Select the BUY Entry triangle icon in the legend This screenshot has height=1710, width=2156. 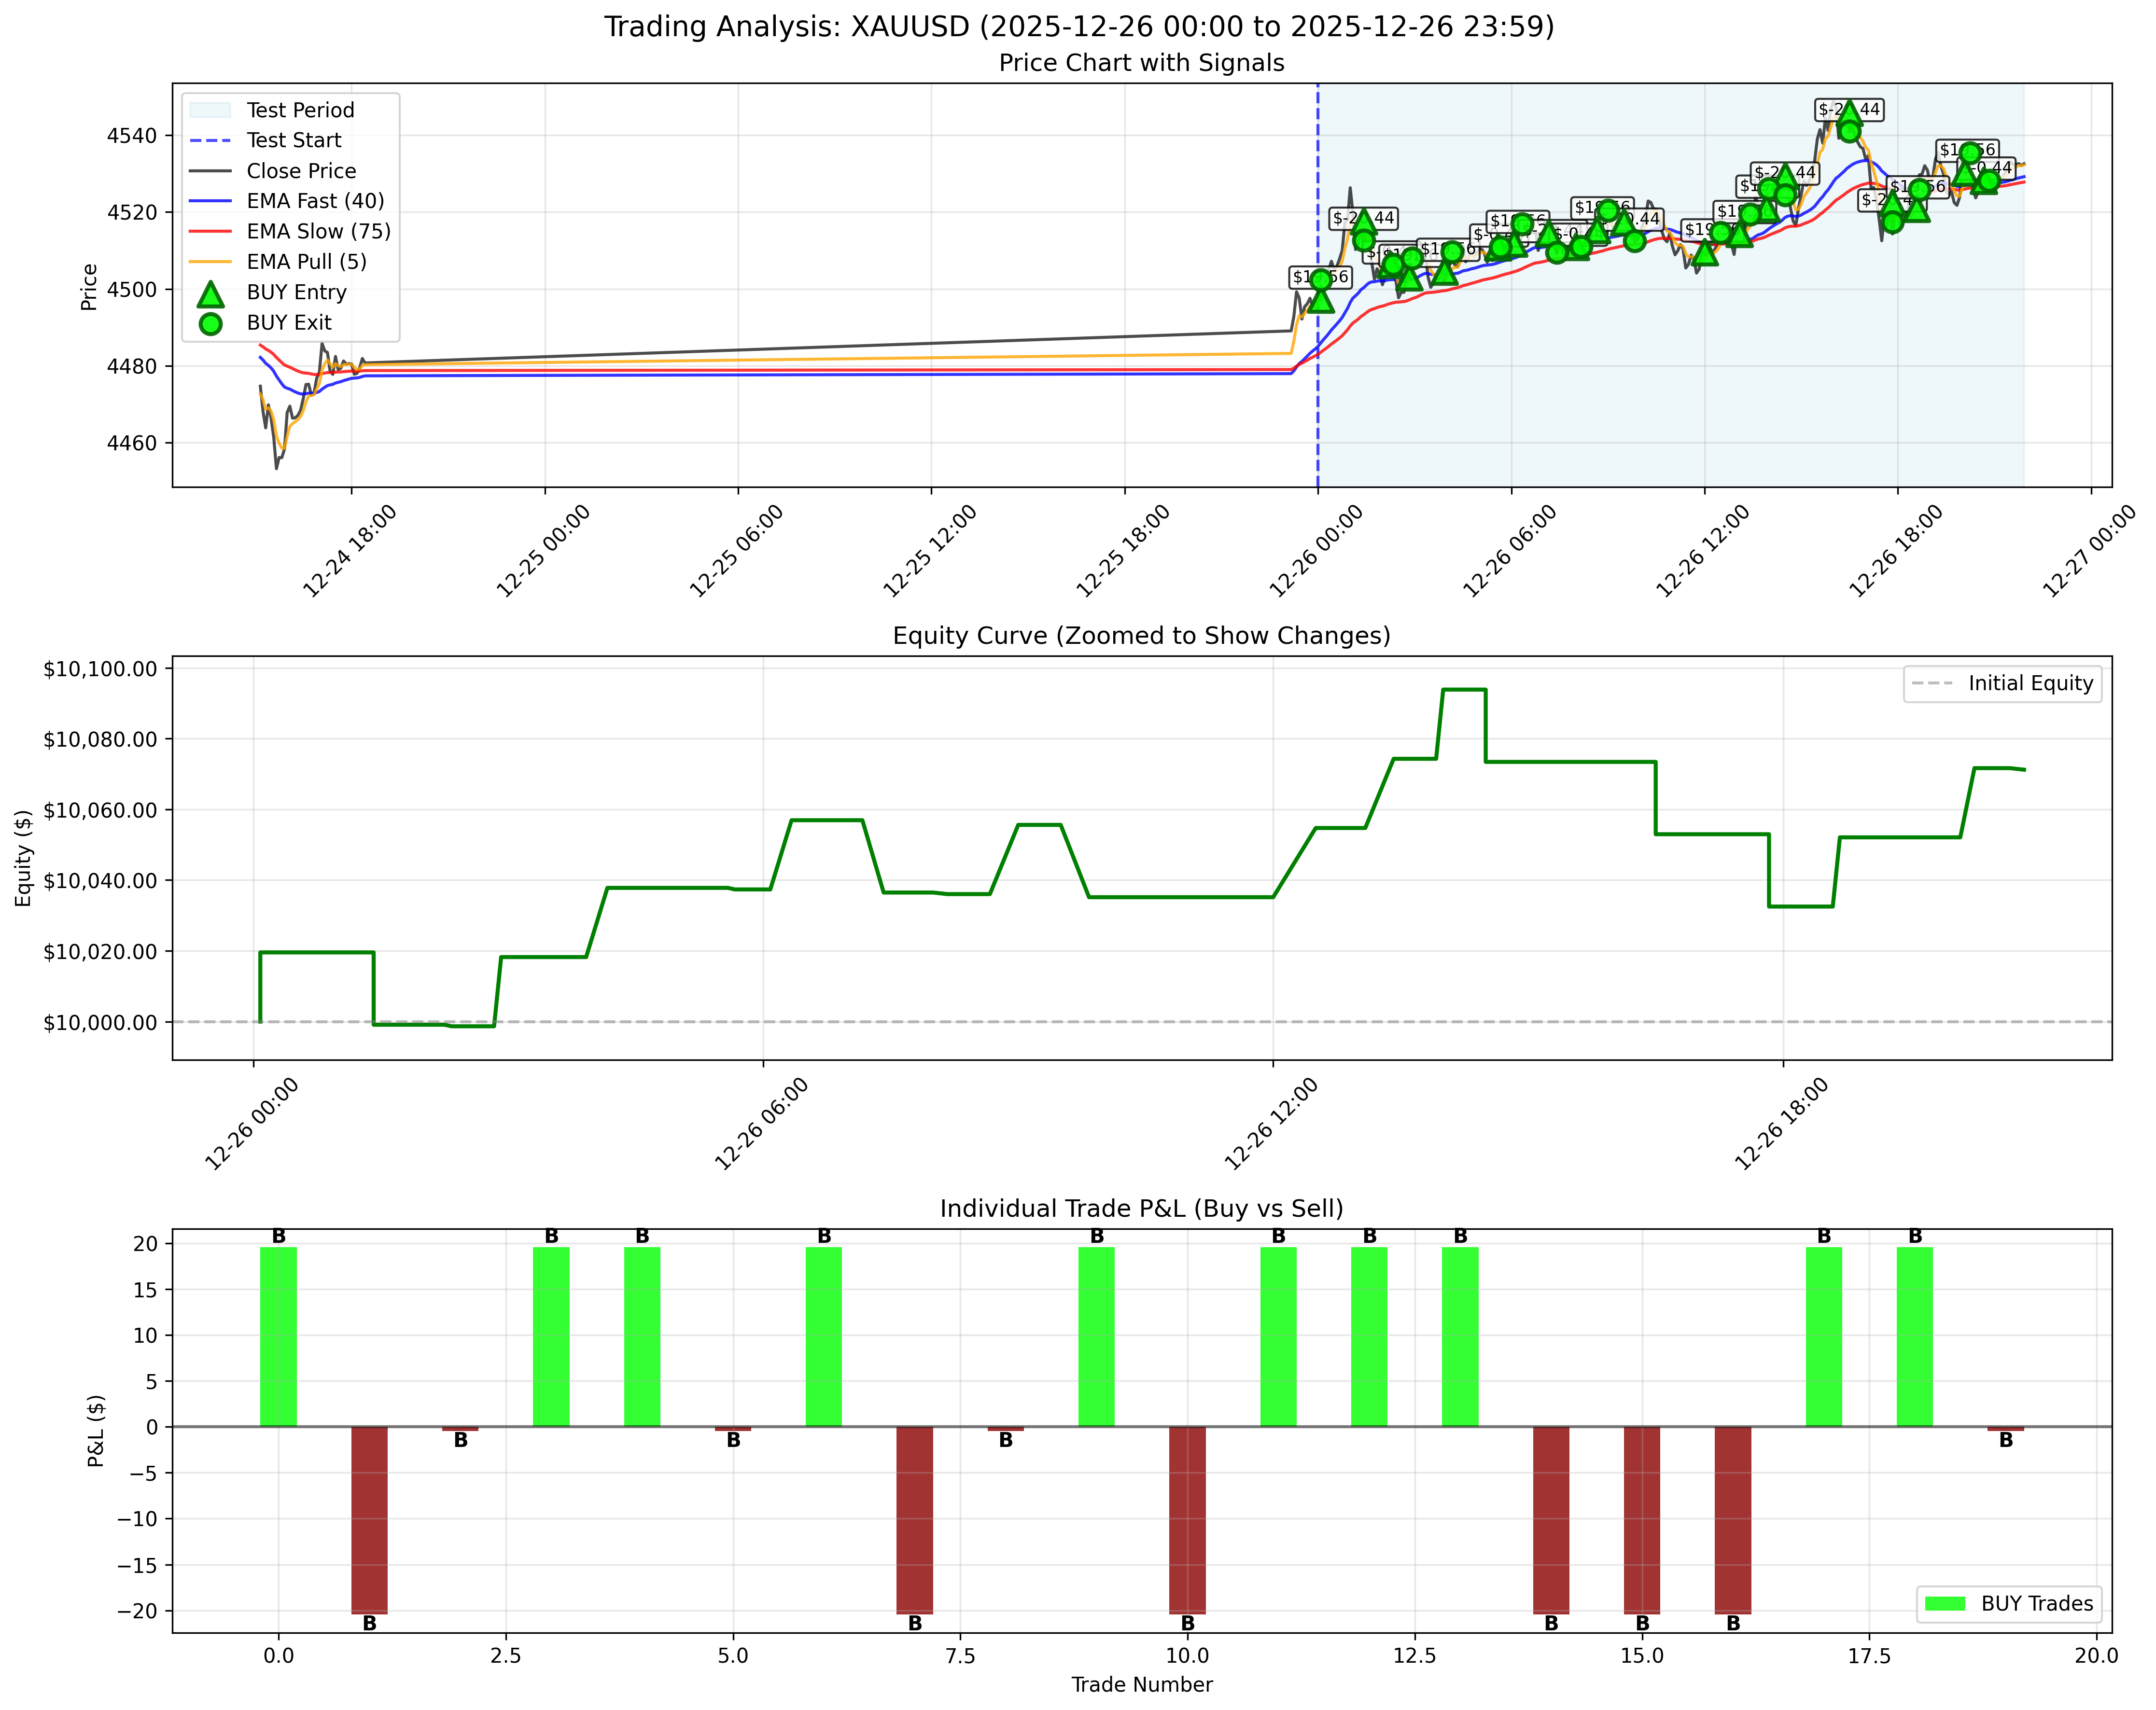(x=210, y=293)
